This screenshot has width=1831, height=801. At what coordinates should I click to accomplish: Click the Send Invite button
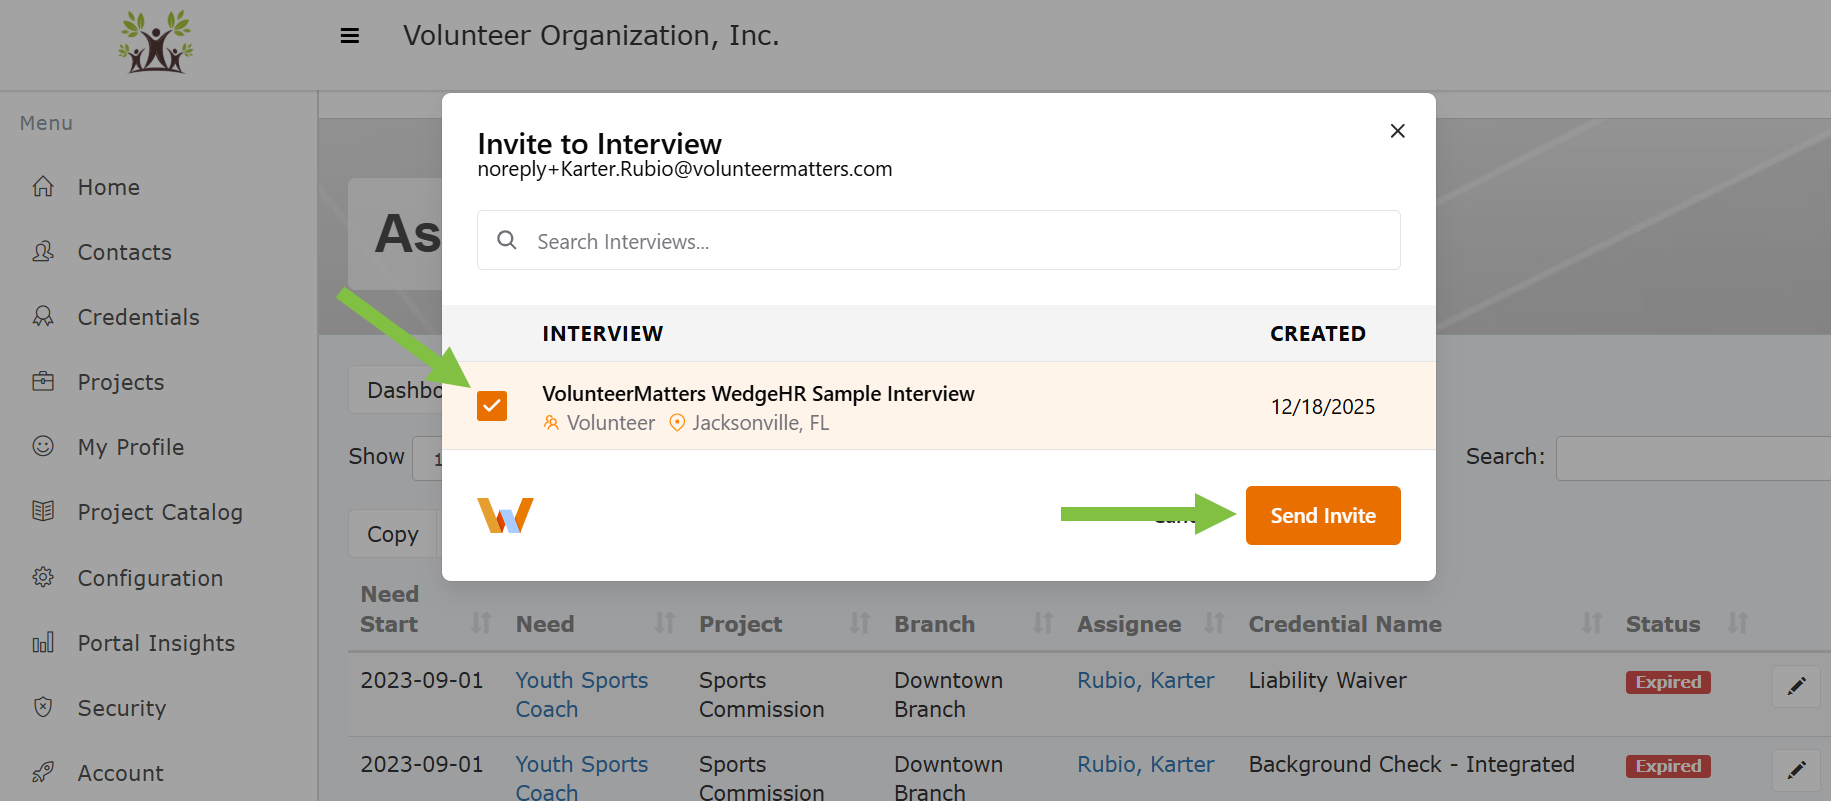click(x=1323, y=516)
